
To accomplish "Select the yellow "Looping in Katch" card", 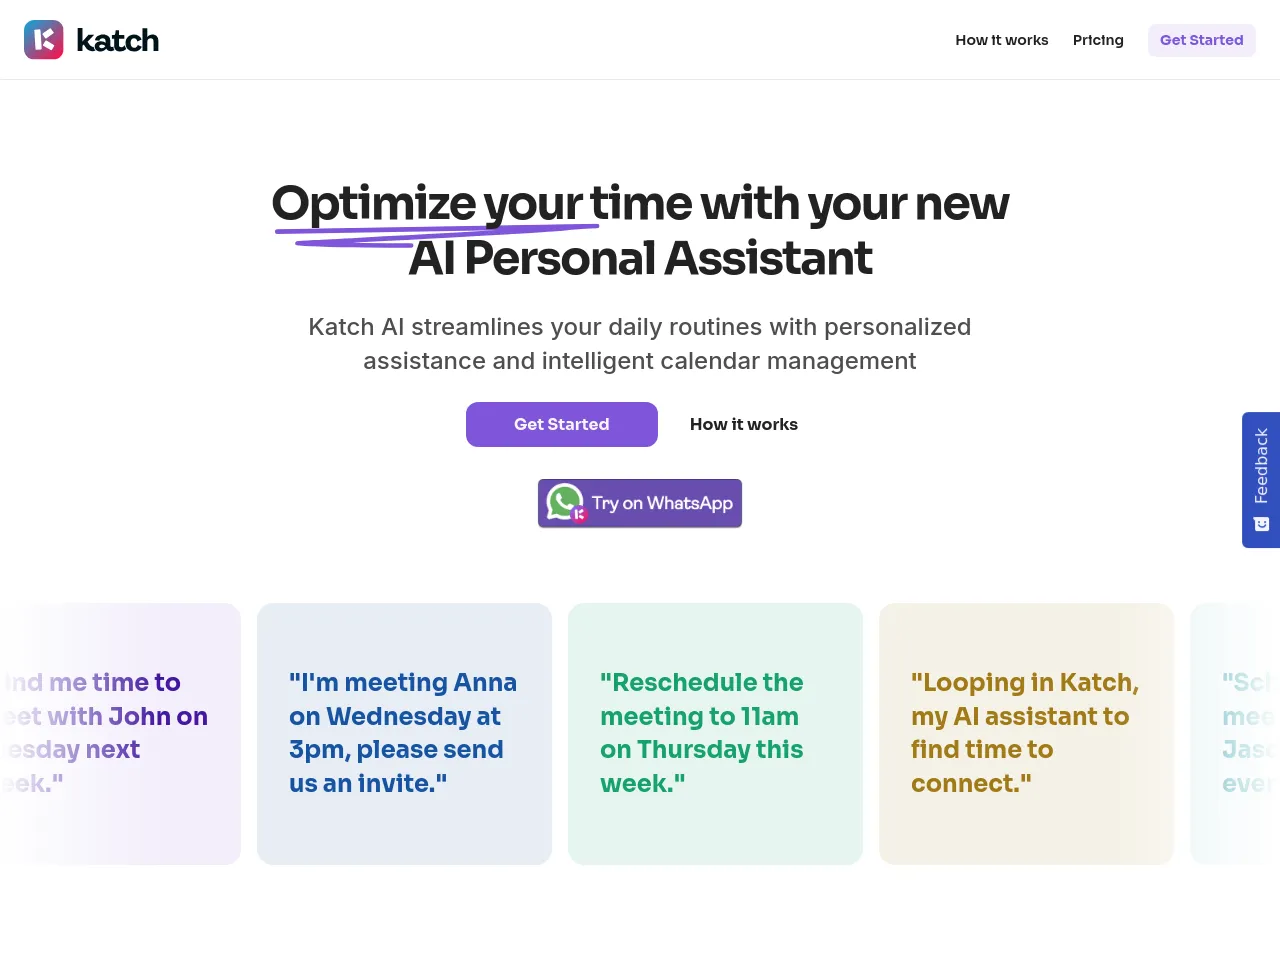I will [1026, 733].
